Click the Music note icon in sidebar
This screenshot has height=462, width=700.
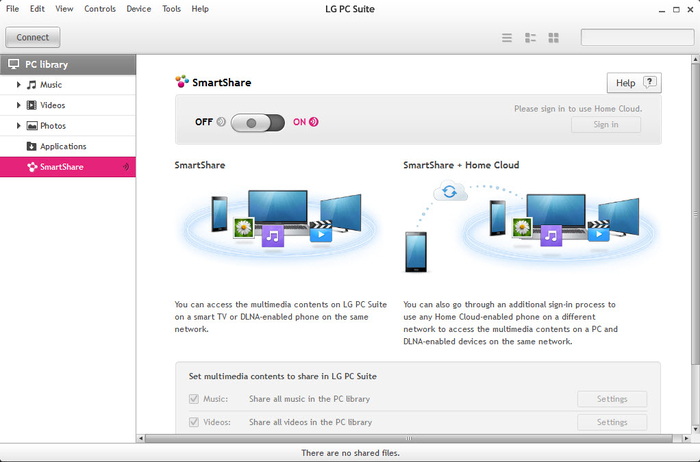point(31,84)
